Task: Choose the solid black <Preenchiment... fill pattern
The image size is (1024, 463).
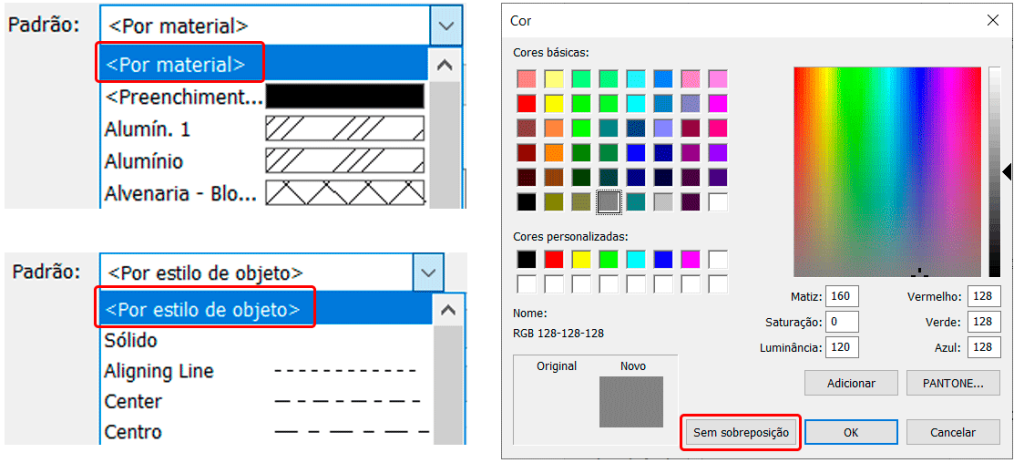Action: coord(264,97)
